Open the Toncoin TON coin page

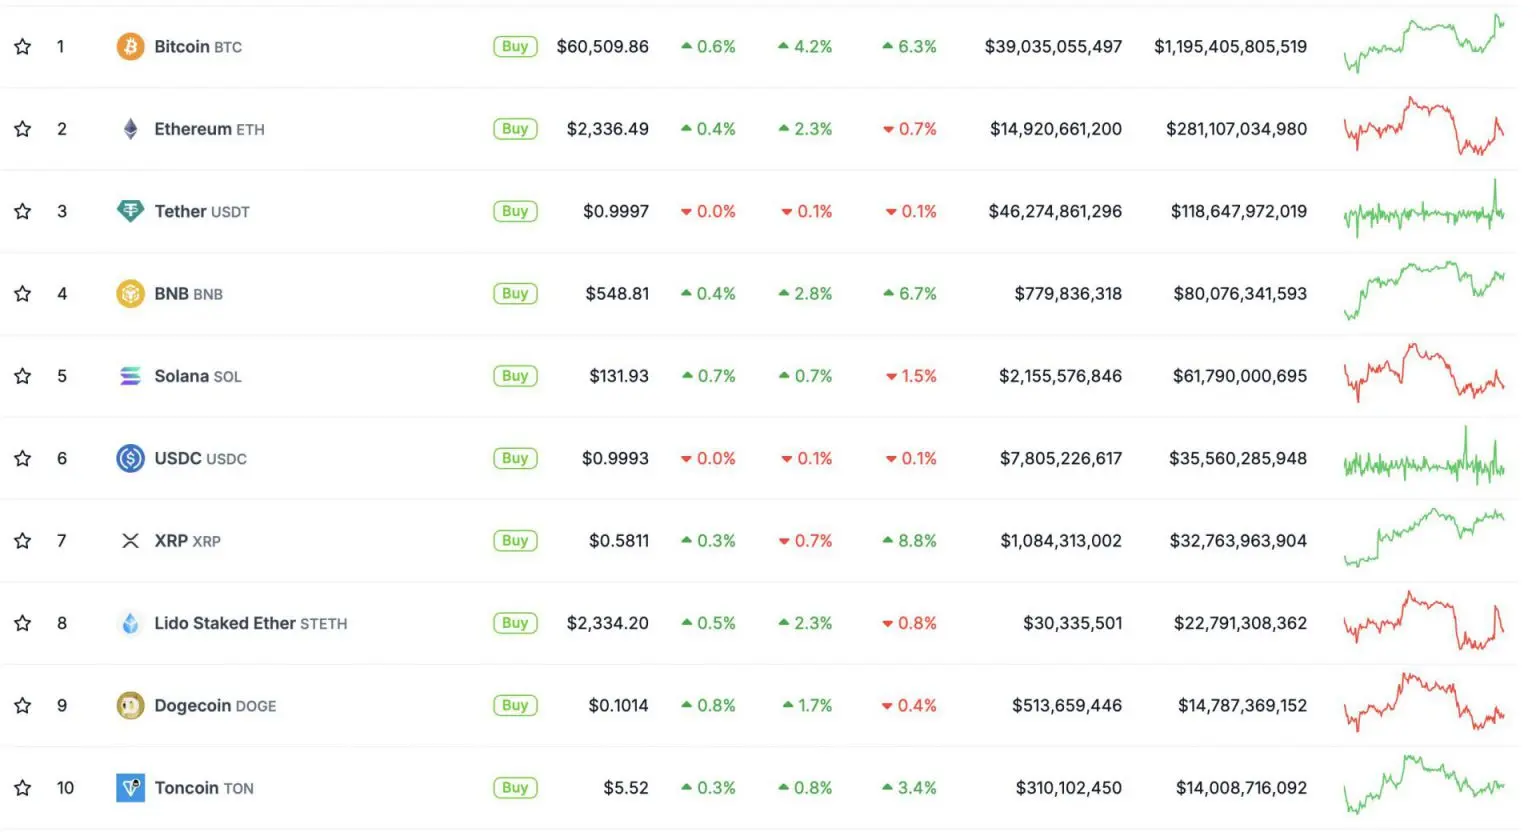[204, 788]
